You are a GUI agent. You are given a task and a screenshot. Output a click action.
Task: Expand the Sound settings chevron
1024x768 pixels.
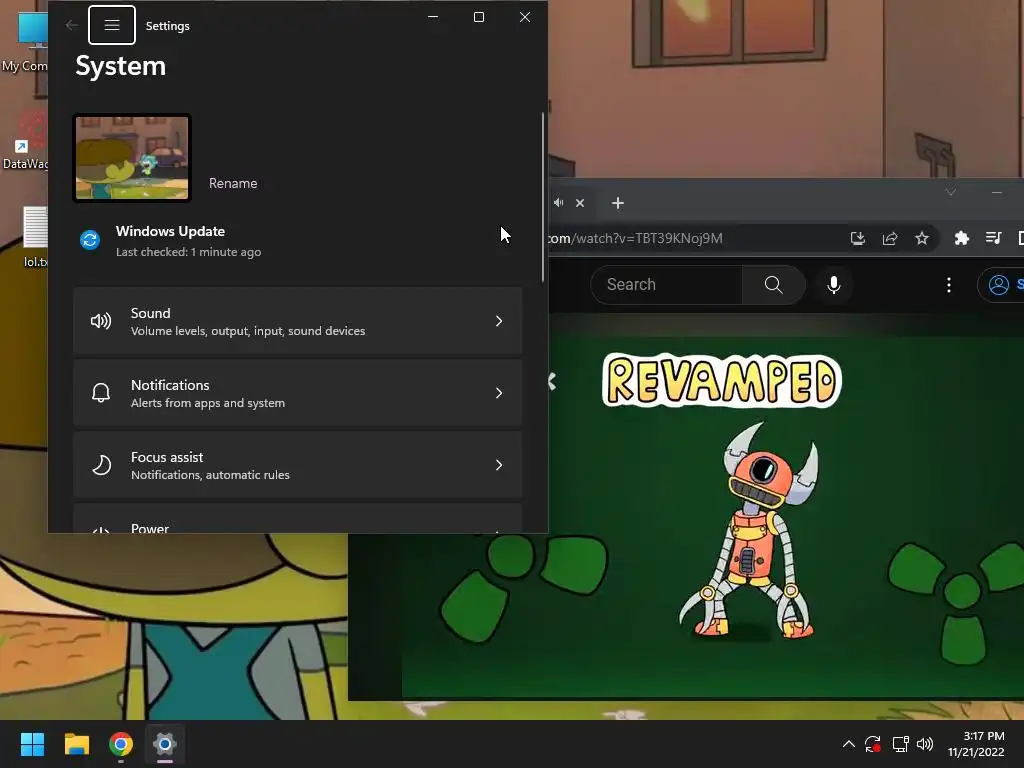coord(499,321)
